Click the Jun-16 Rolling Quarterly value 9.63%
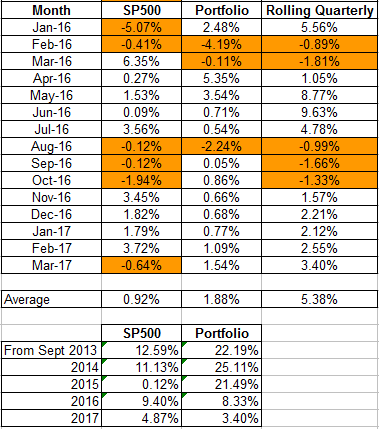Image resolution: width=379 pixels, height=429 pixels. (320, 112)
